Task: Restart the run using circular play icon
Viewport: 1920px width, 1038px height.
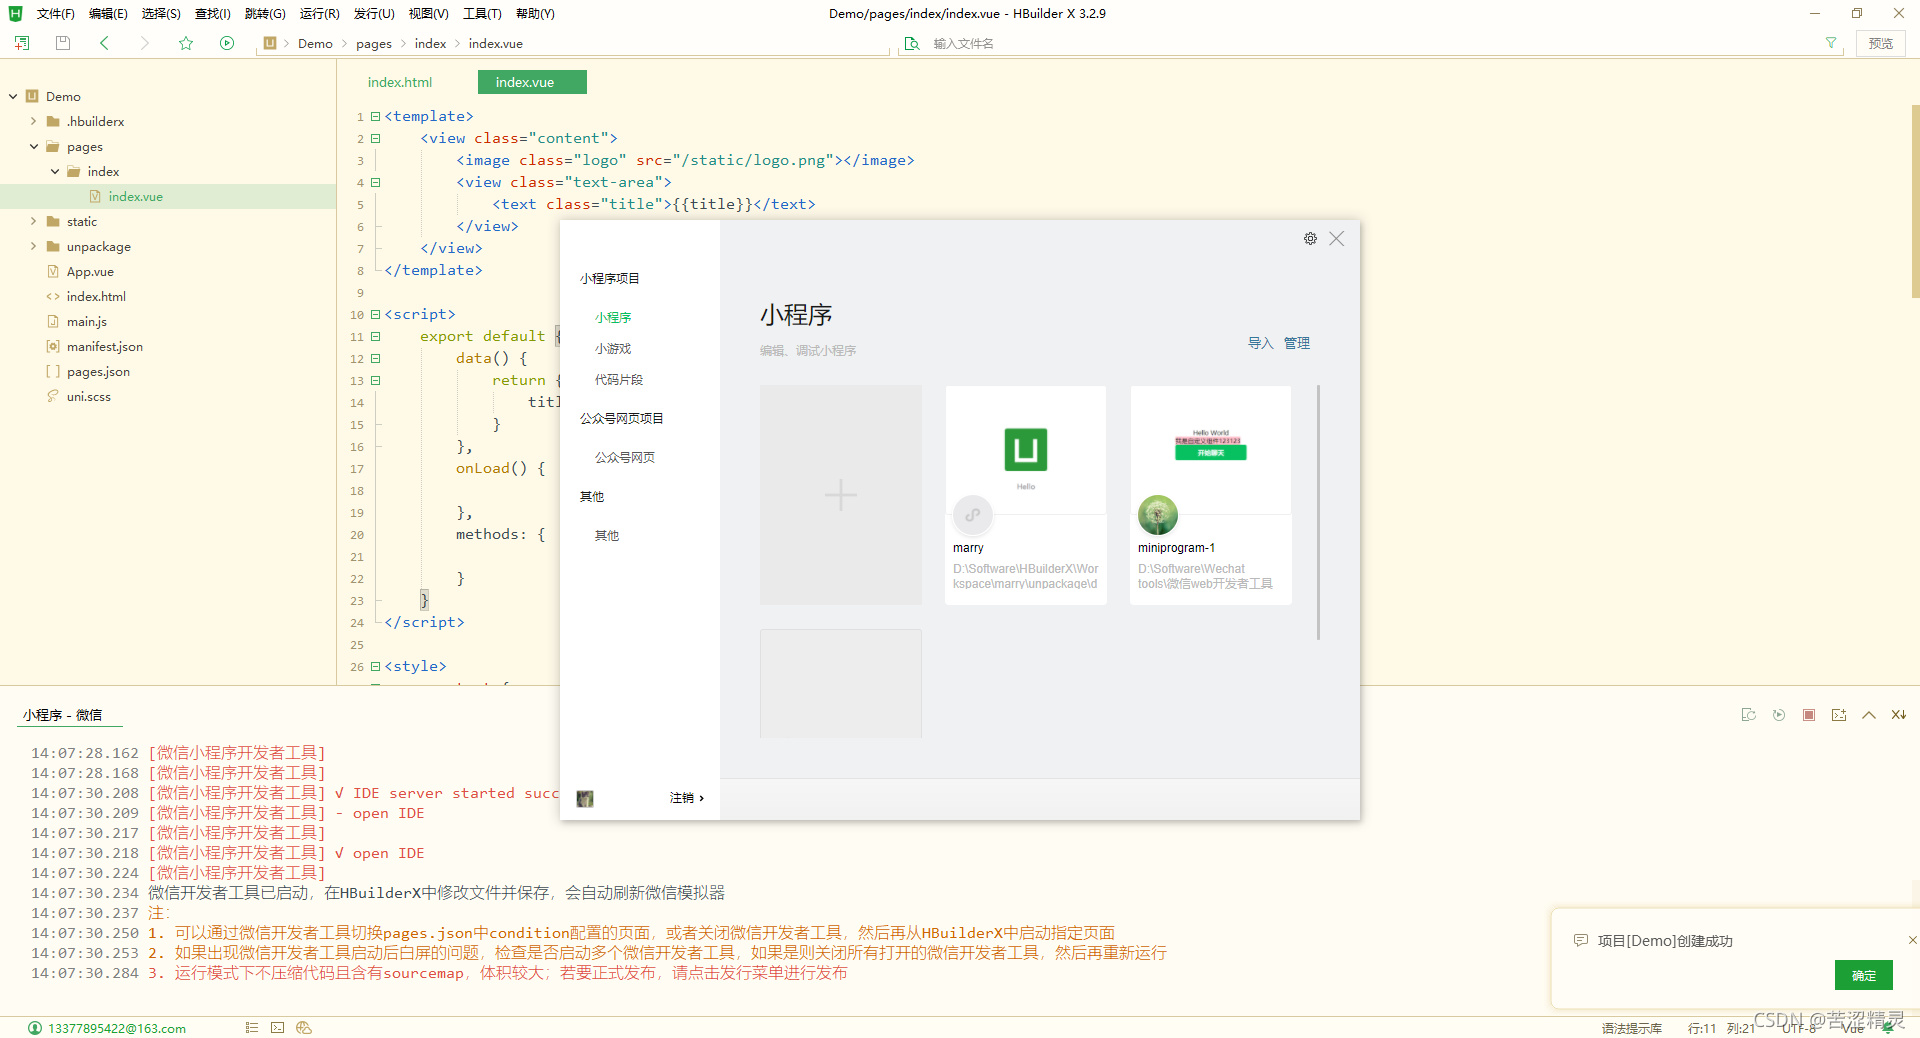Action: click(1778, 714)
